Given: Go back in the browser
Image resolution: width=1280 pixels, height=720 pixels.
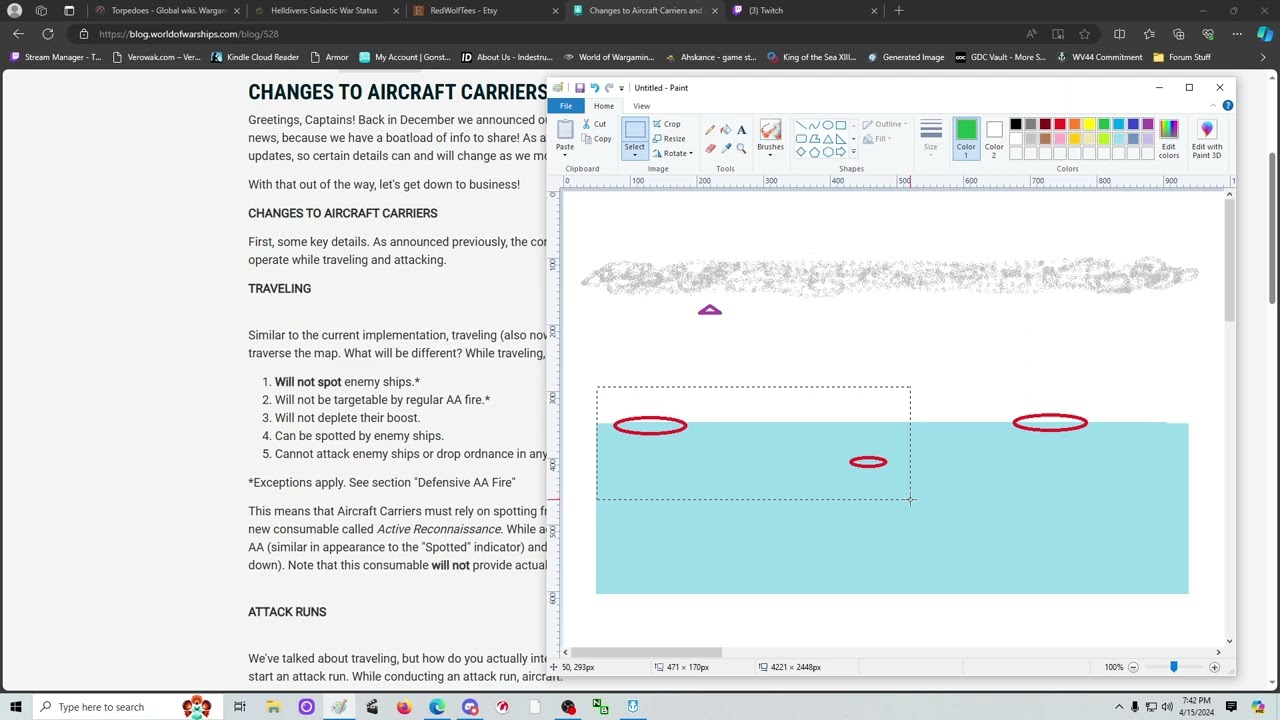Looking at the screenshot, I should [18, 34].
